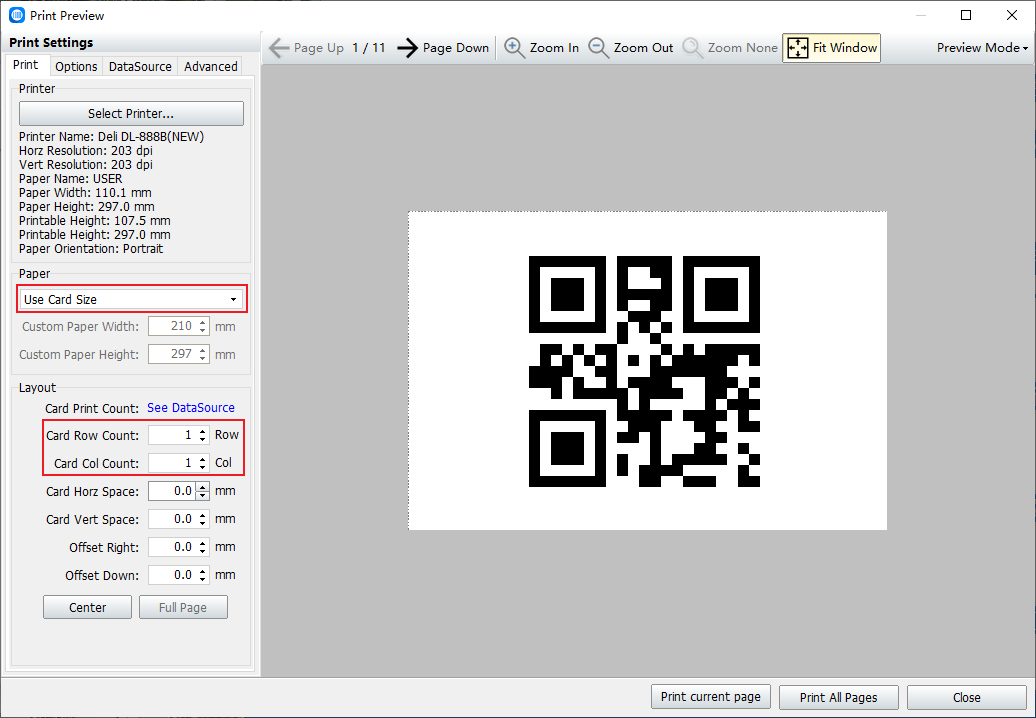Screen dimensions: 1036x718
Task: Click the Page Up arrow icon
Action: coord(279,48)
